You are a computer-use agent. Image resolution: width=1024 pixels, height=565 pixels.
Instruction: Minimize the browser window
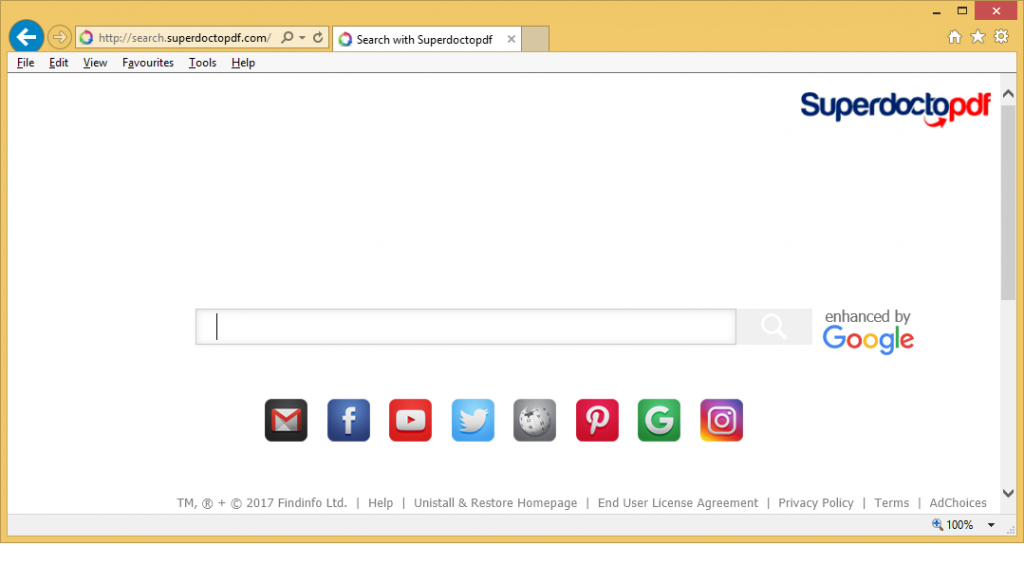936,11
